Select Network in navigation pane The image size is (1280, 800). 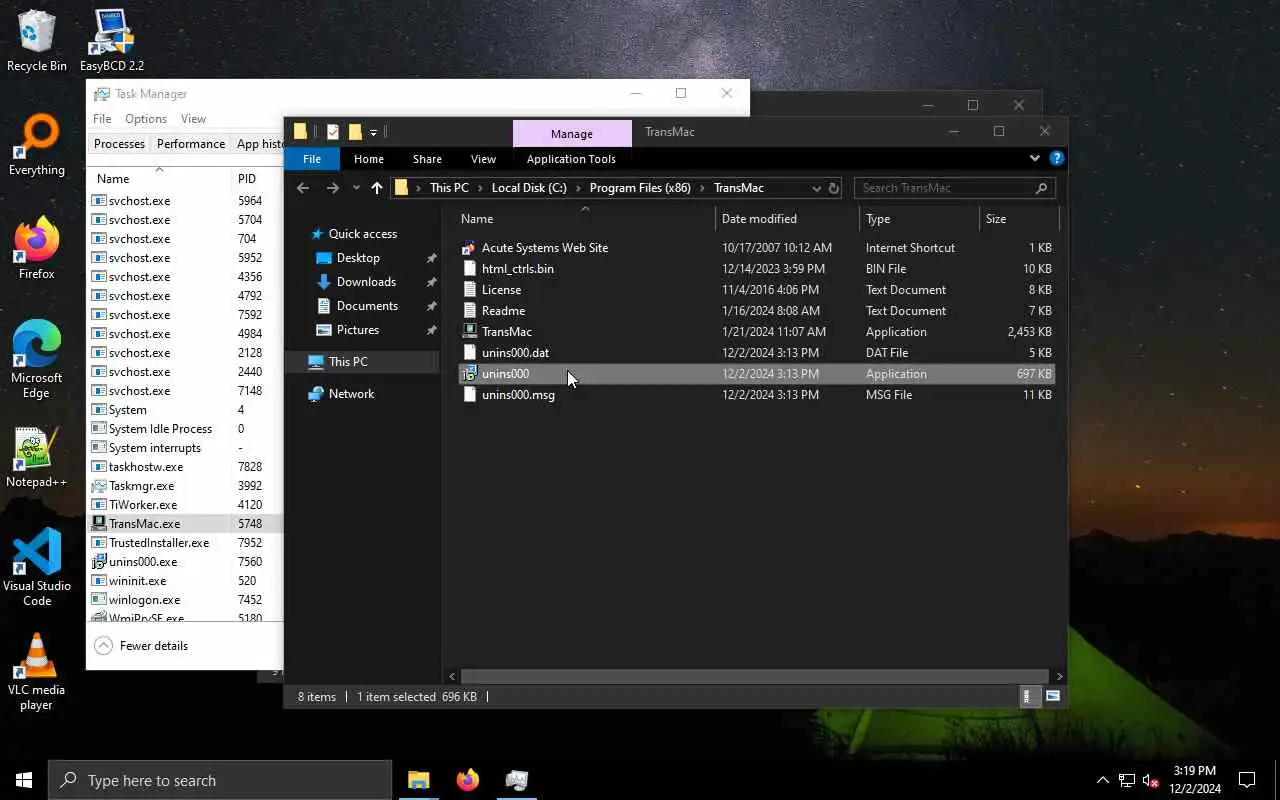351,394
